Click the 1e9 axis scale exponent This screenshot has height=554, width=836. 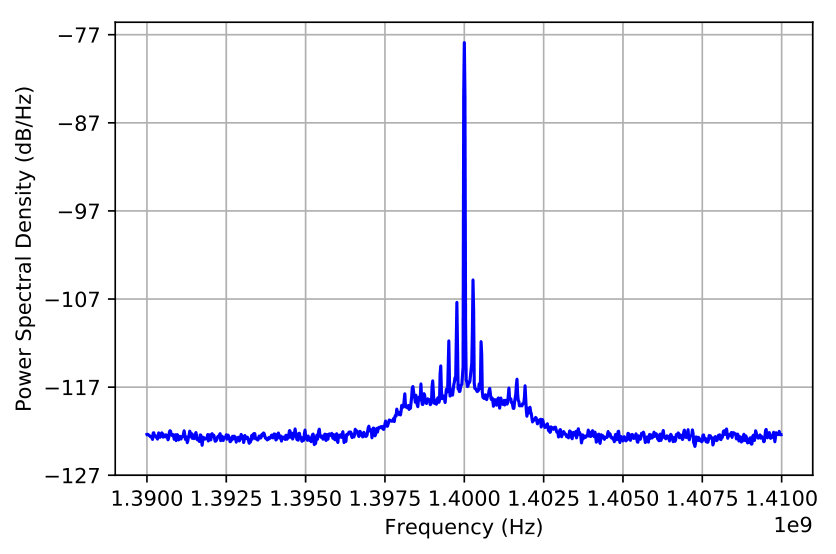click(793, 525)
